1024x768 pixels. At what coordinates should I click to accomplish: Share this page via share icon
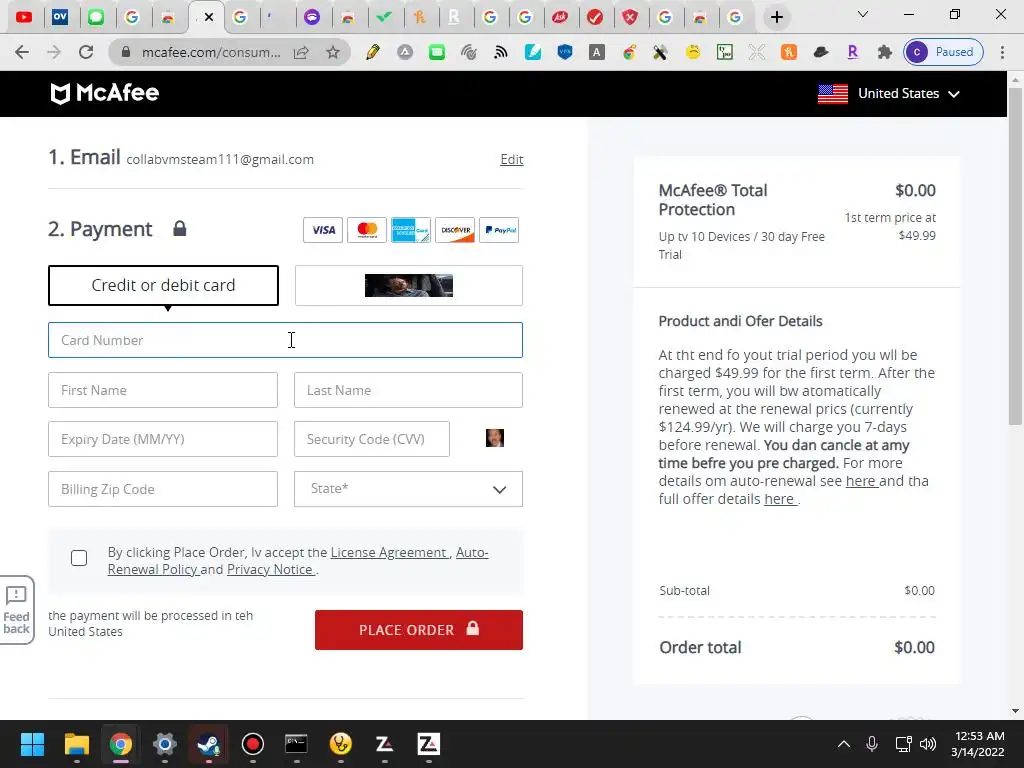[x=301, y=52]
